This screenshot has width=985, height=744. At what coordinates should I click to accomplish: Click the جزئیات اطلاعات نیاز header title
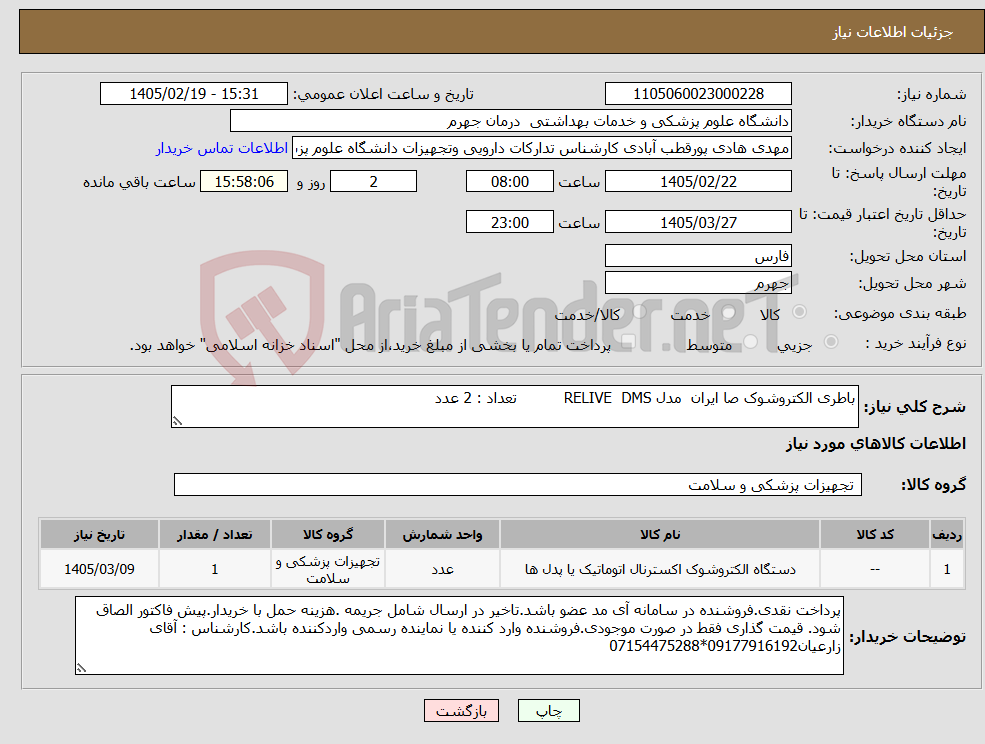click(893, 32)
